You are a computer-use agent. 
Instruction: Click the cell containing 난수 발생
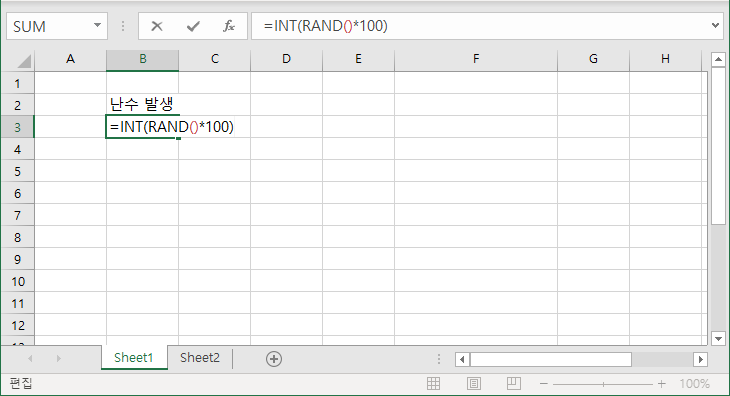tap(142, 104)
